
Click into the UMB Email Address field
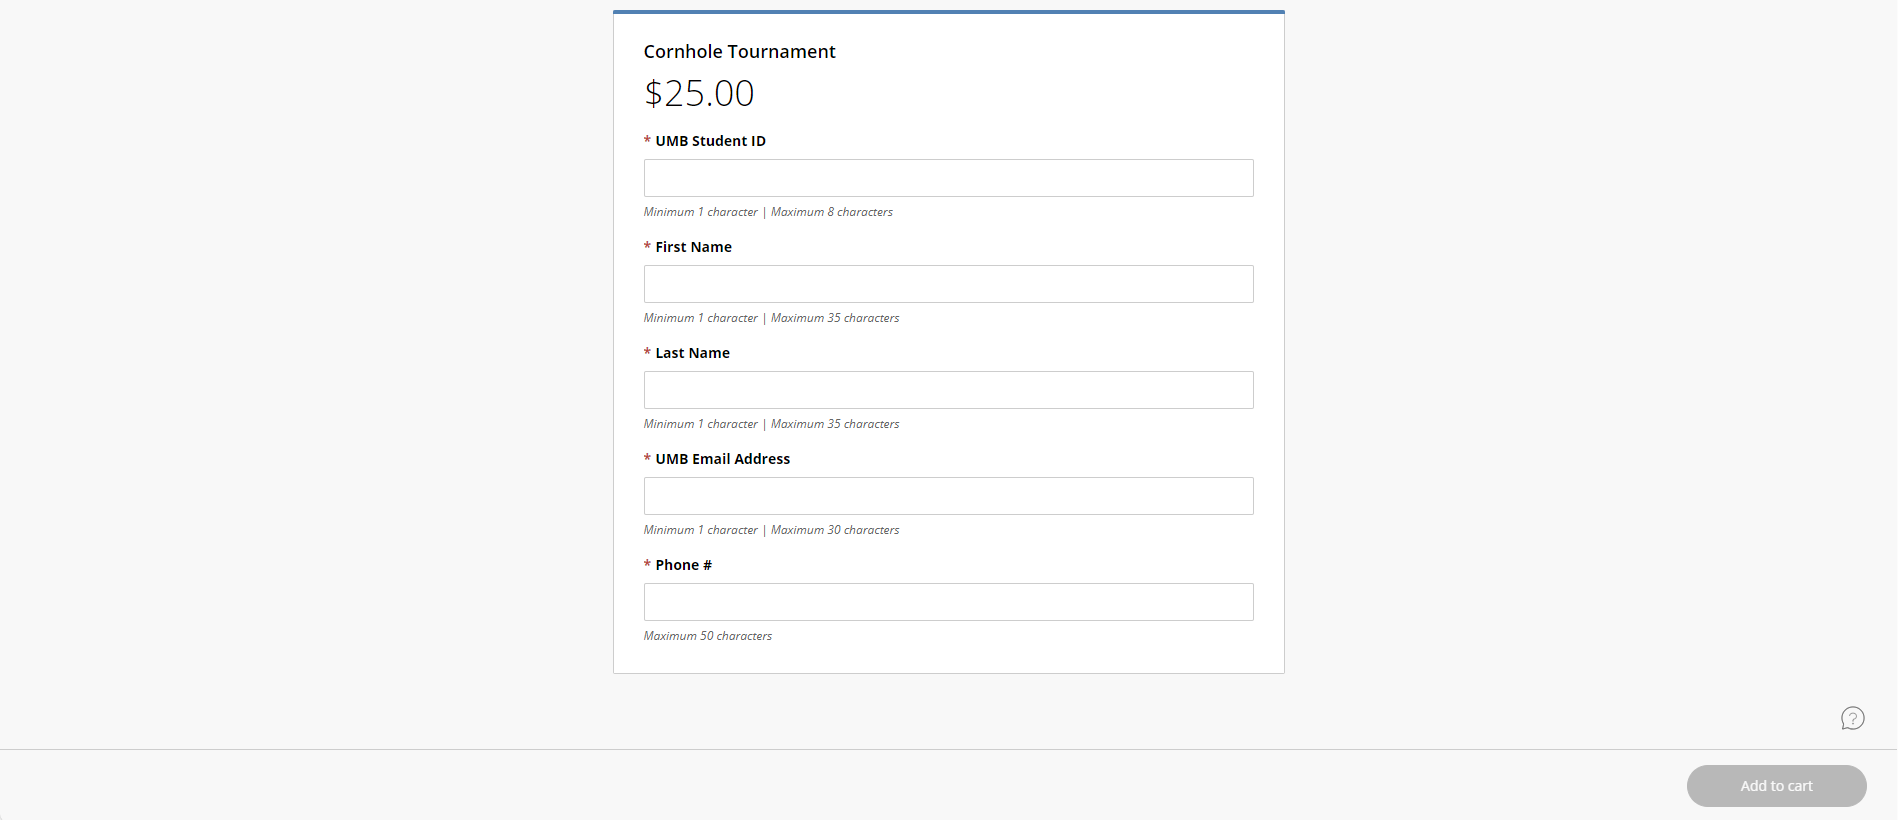948,496
